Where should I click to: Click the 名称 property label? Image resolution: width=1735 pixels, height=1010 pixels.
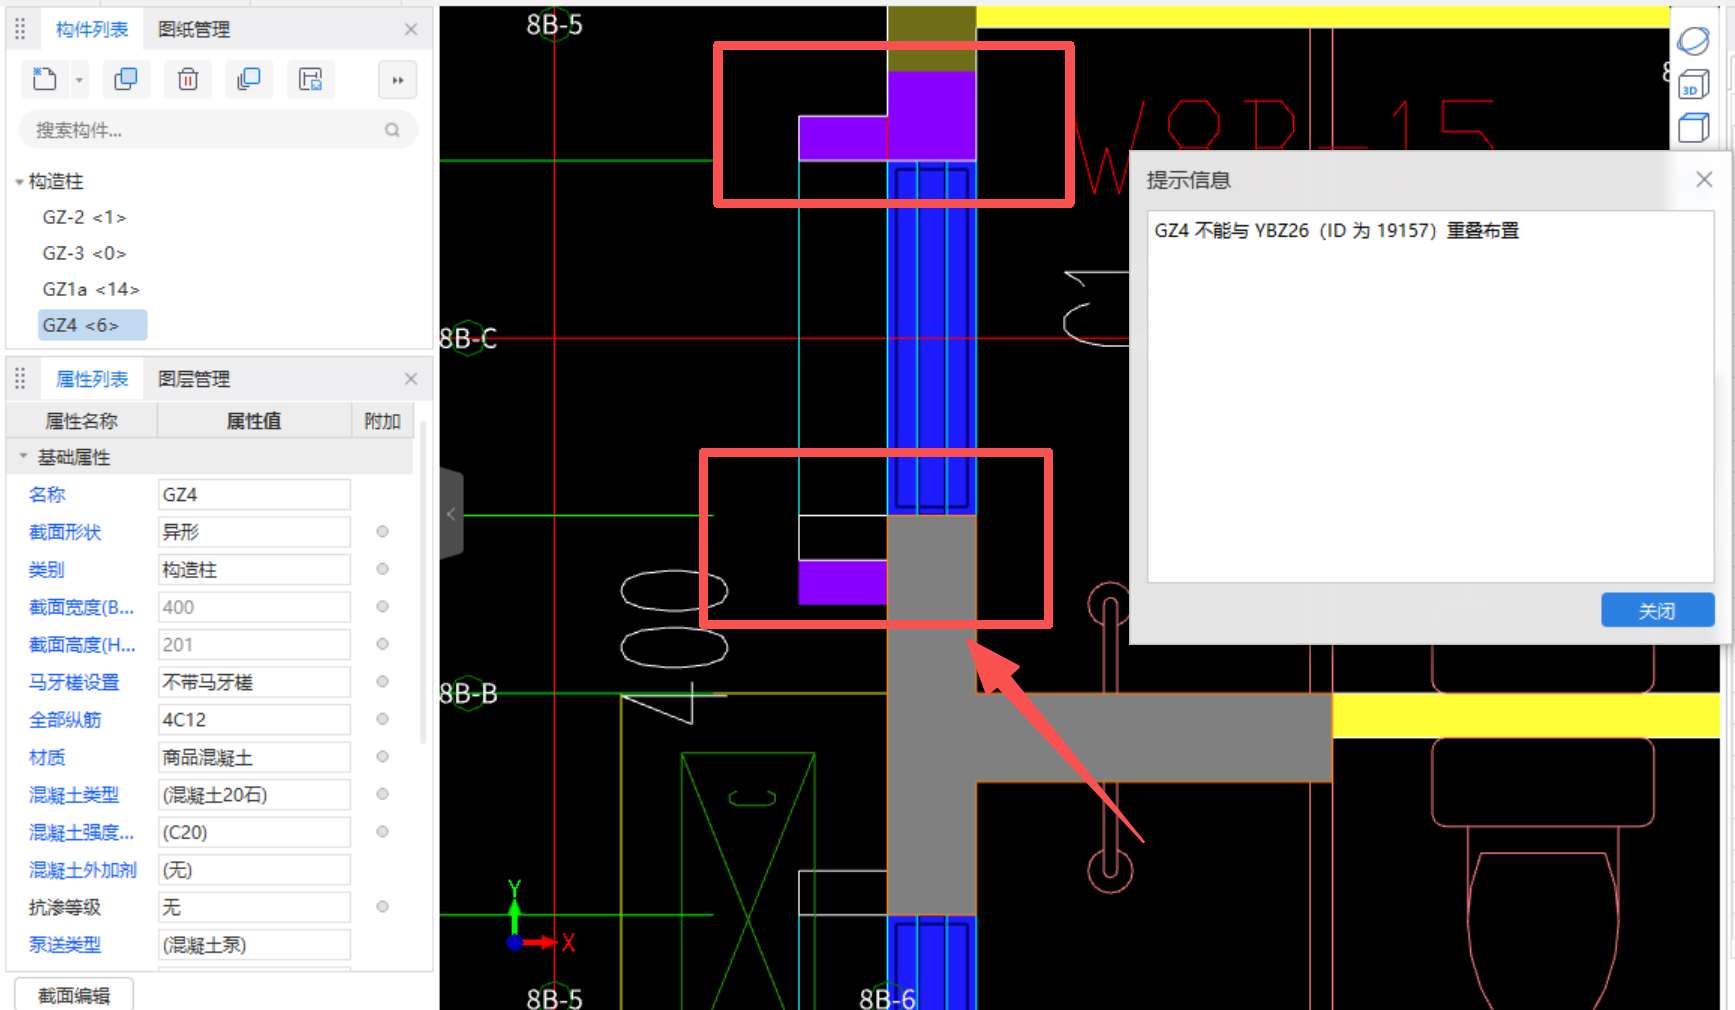tap(47, 495)
